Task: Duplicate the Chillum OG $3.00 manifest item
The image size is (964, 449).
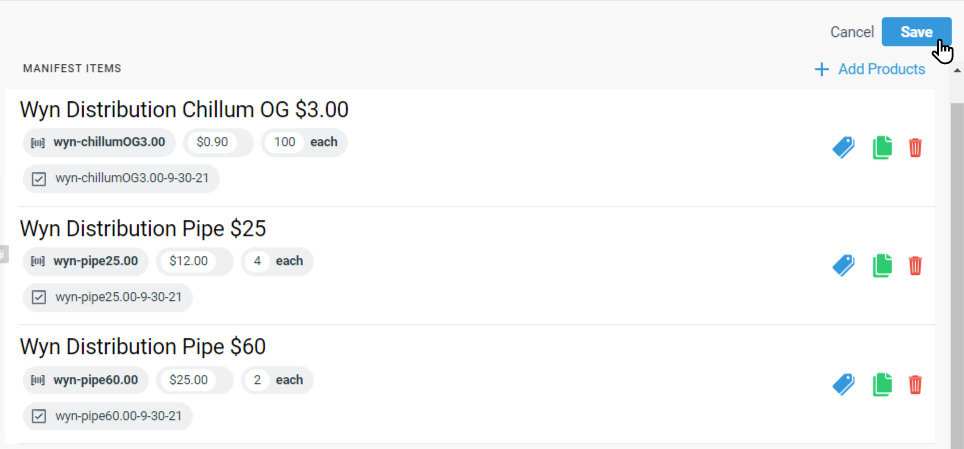Action: click(x=882, y=148)
